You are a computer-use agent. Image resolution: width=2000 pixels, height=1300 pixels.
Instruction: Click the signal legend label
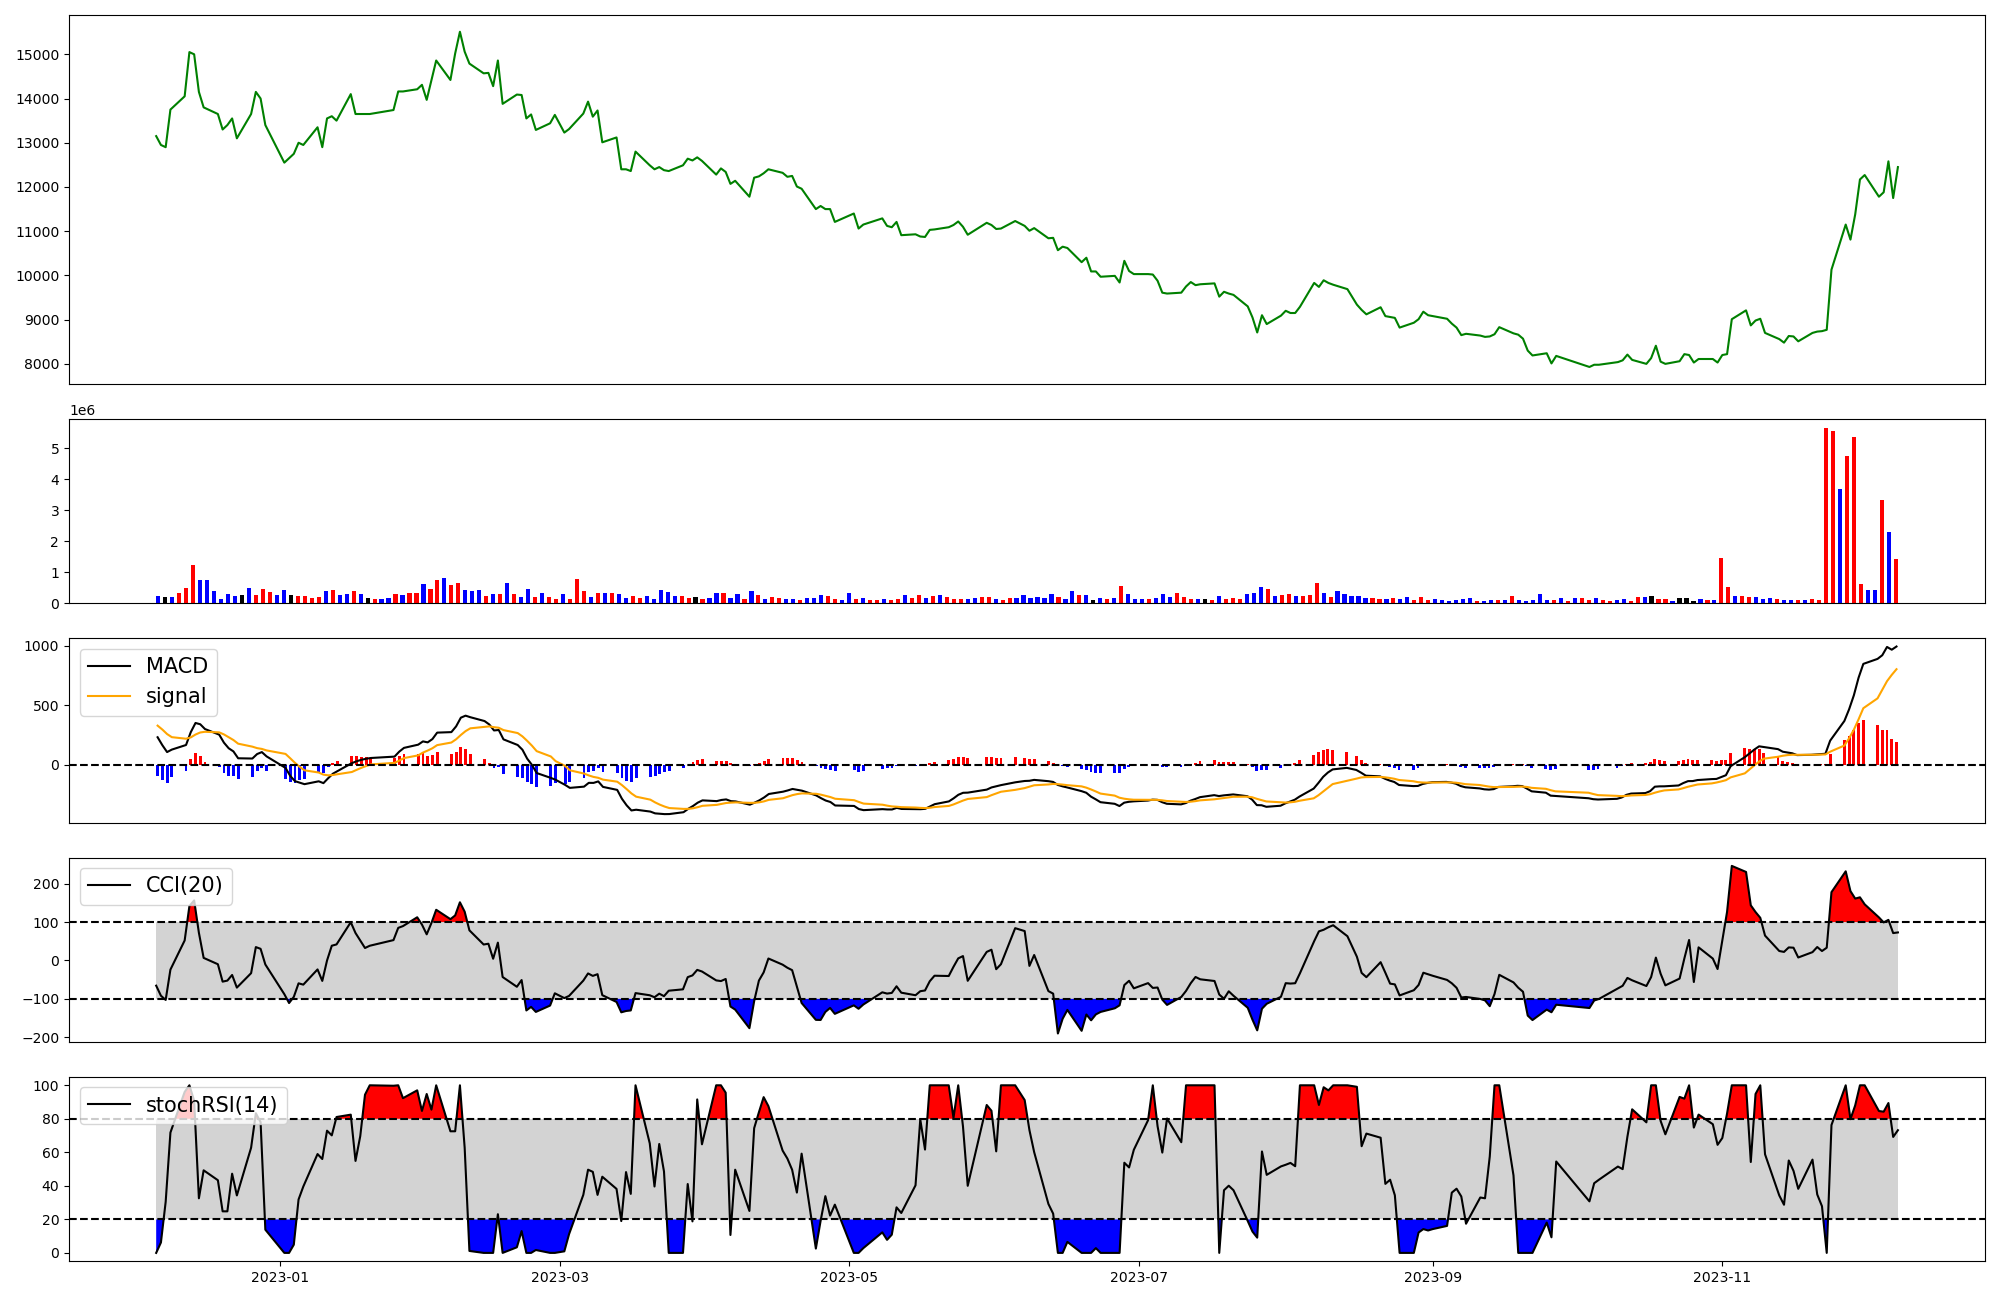point(176,696)
